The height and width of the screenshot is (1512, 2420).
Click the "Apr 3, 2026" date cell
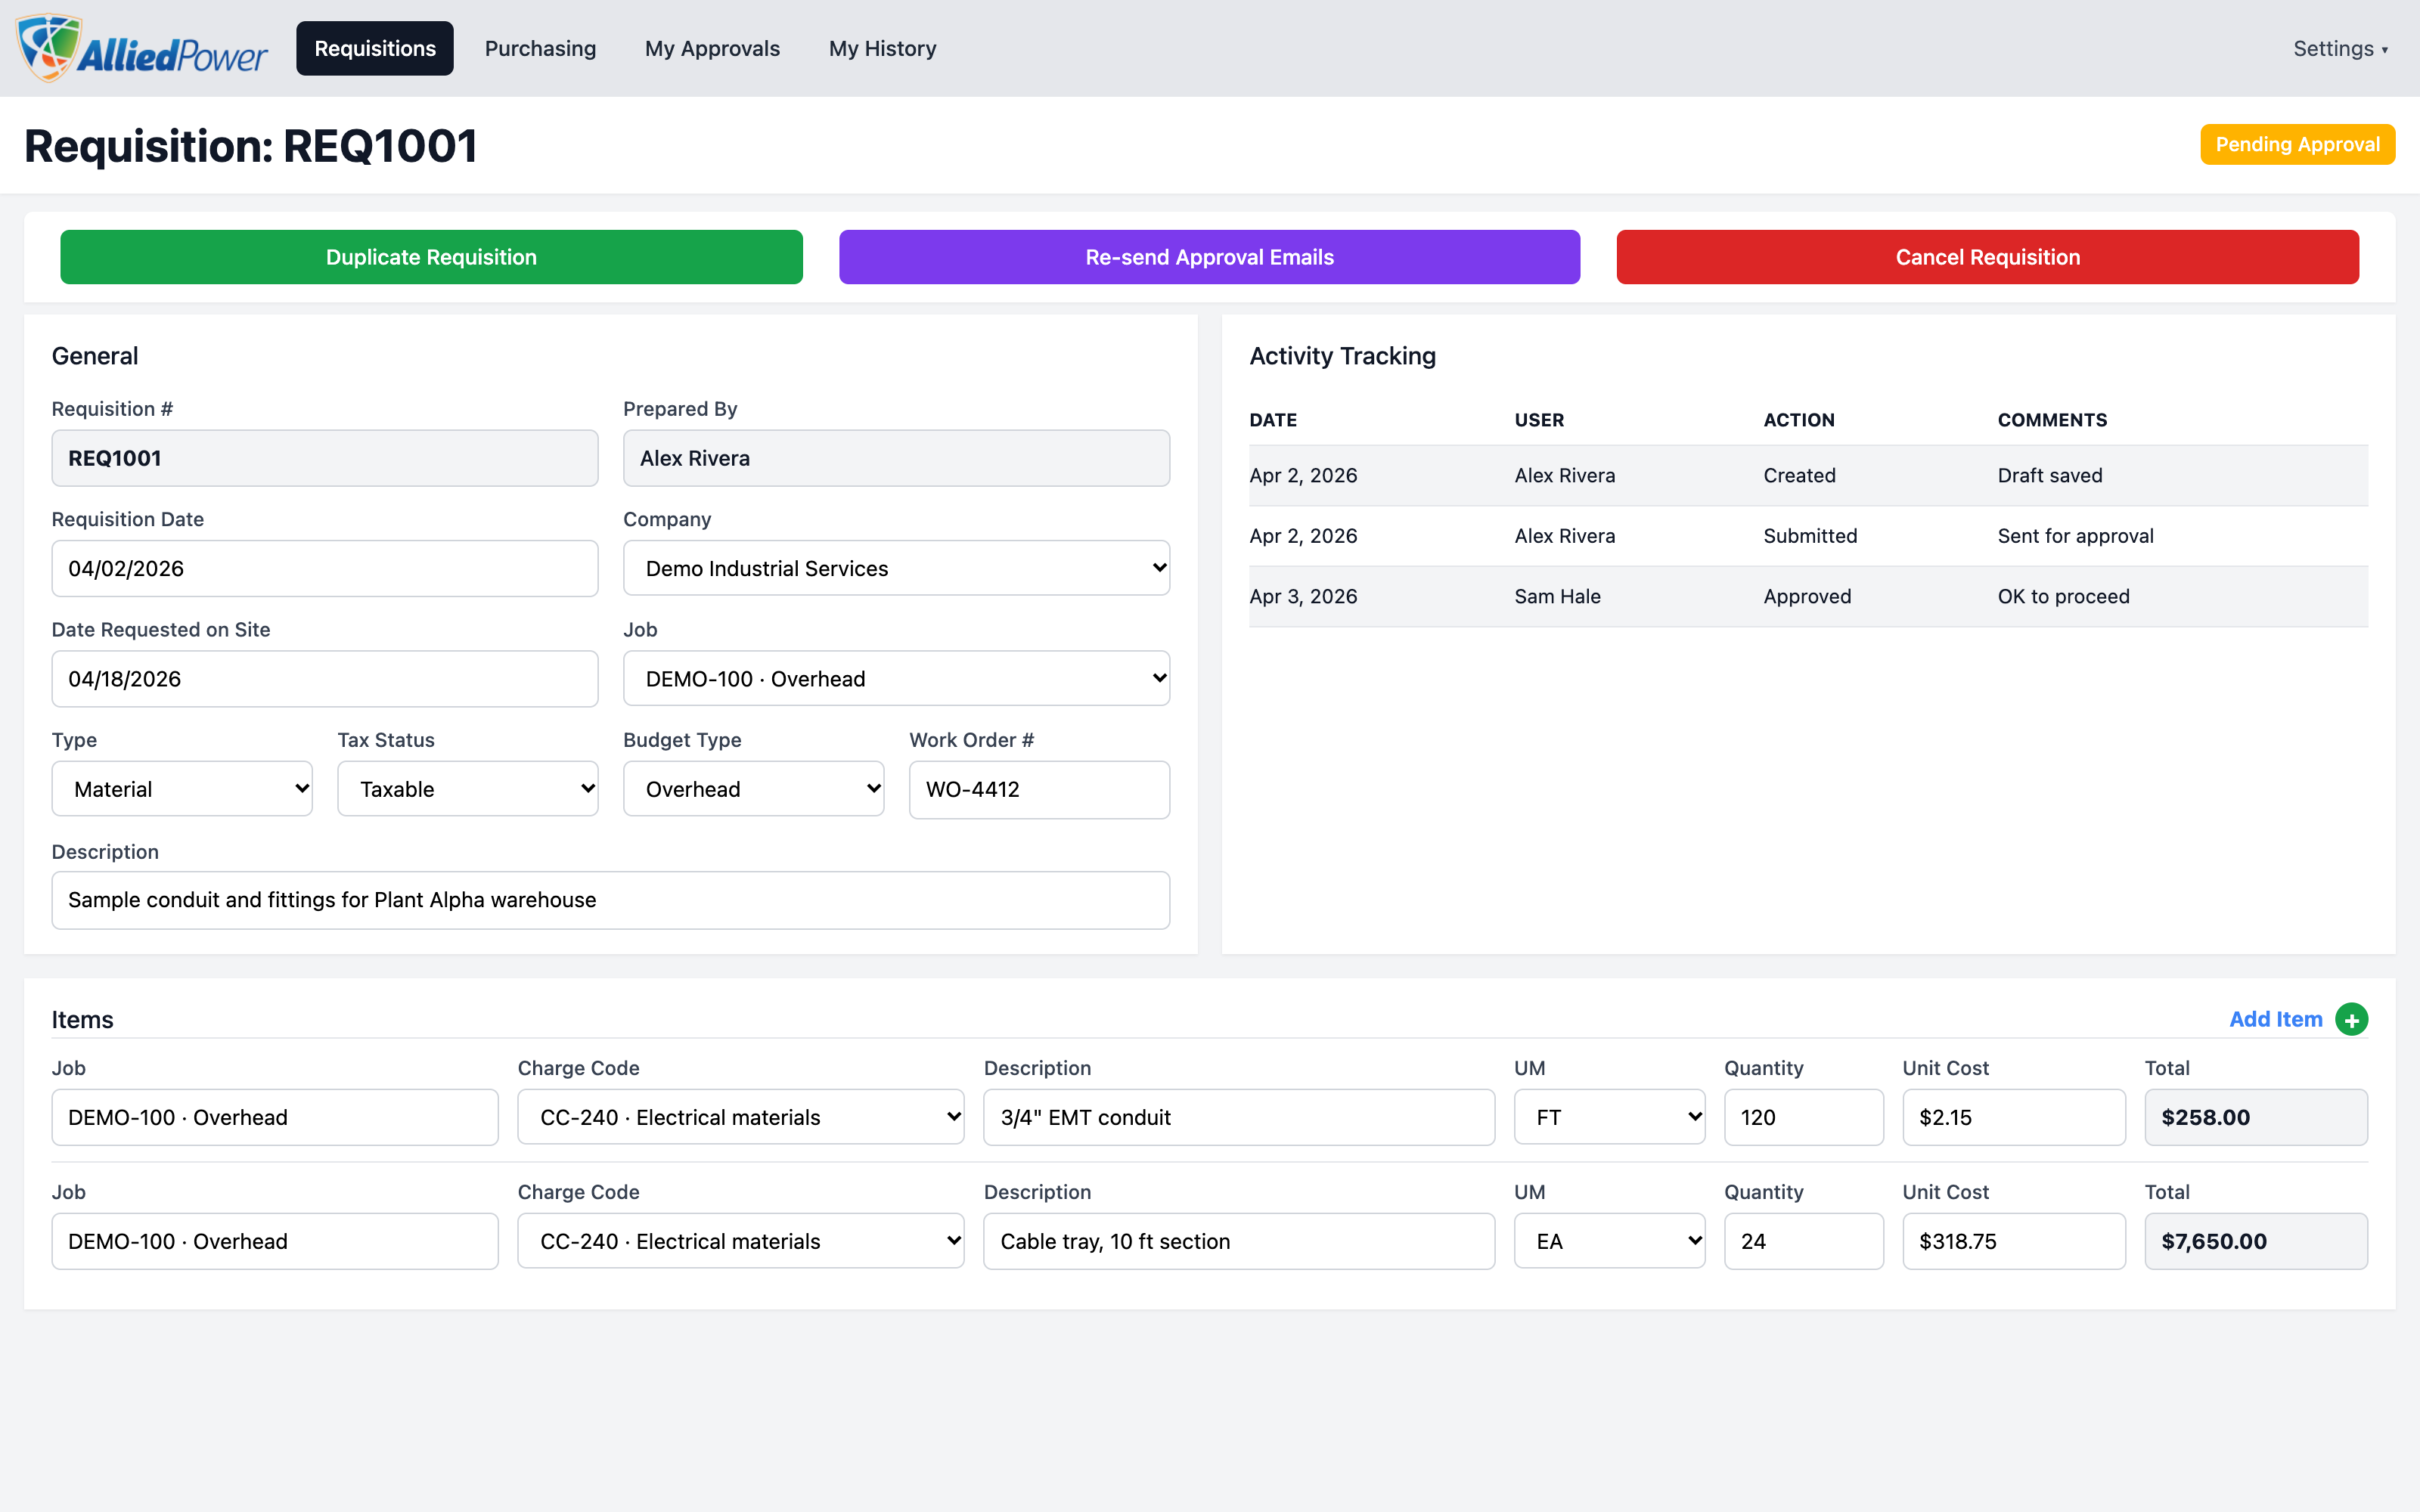point(1302,596)
